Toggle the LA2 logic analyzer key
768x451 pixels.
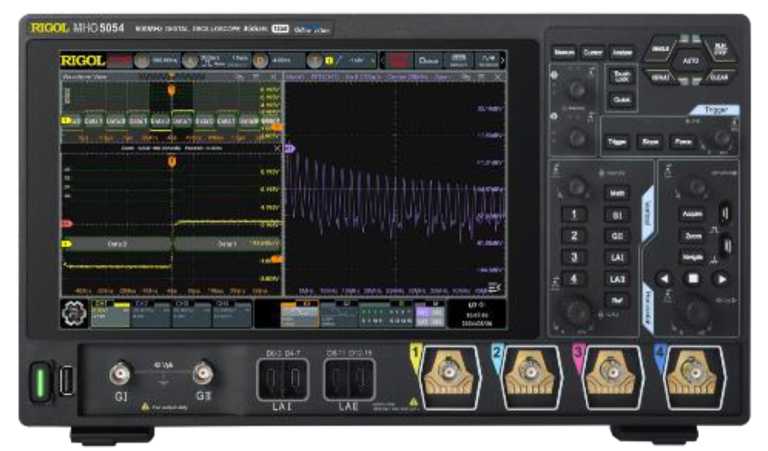[x=617, y=279]
